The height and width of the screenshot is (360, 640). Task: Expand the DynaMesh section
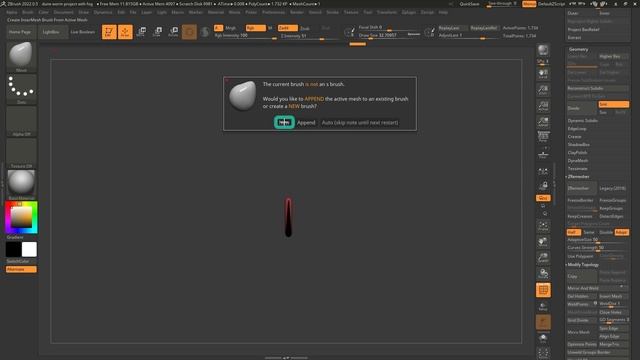(x=578, y=161)
